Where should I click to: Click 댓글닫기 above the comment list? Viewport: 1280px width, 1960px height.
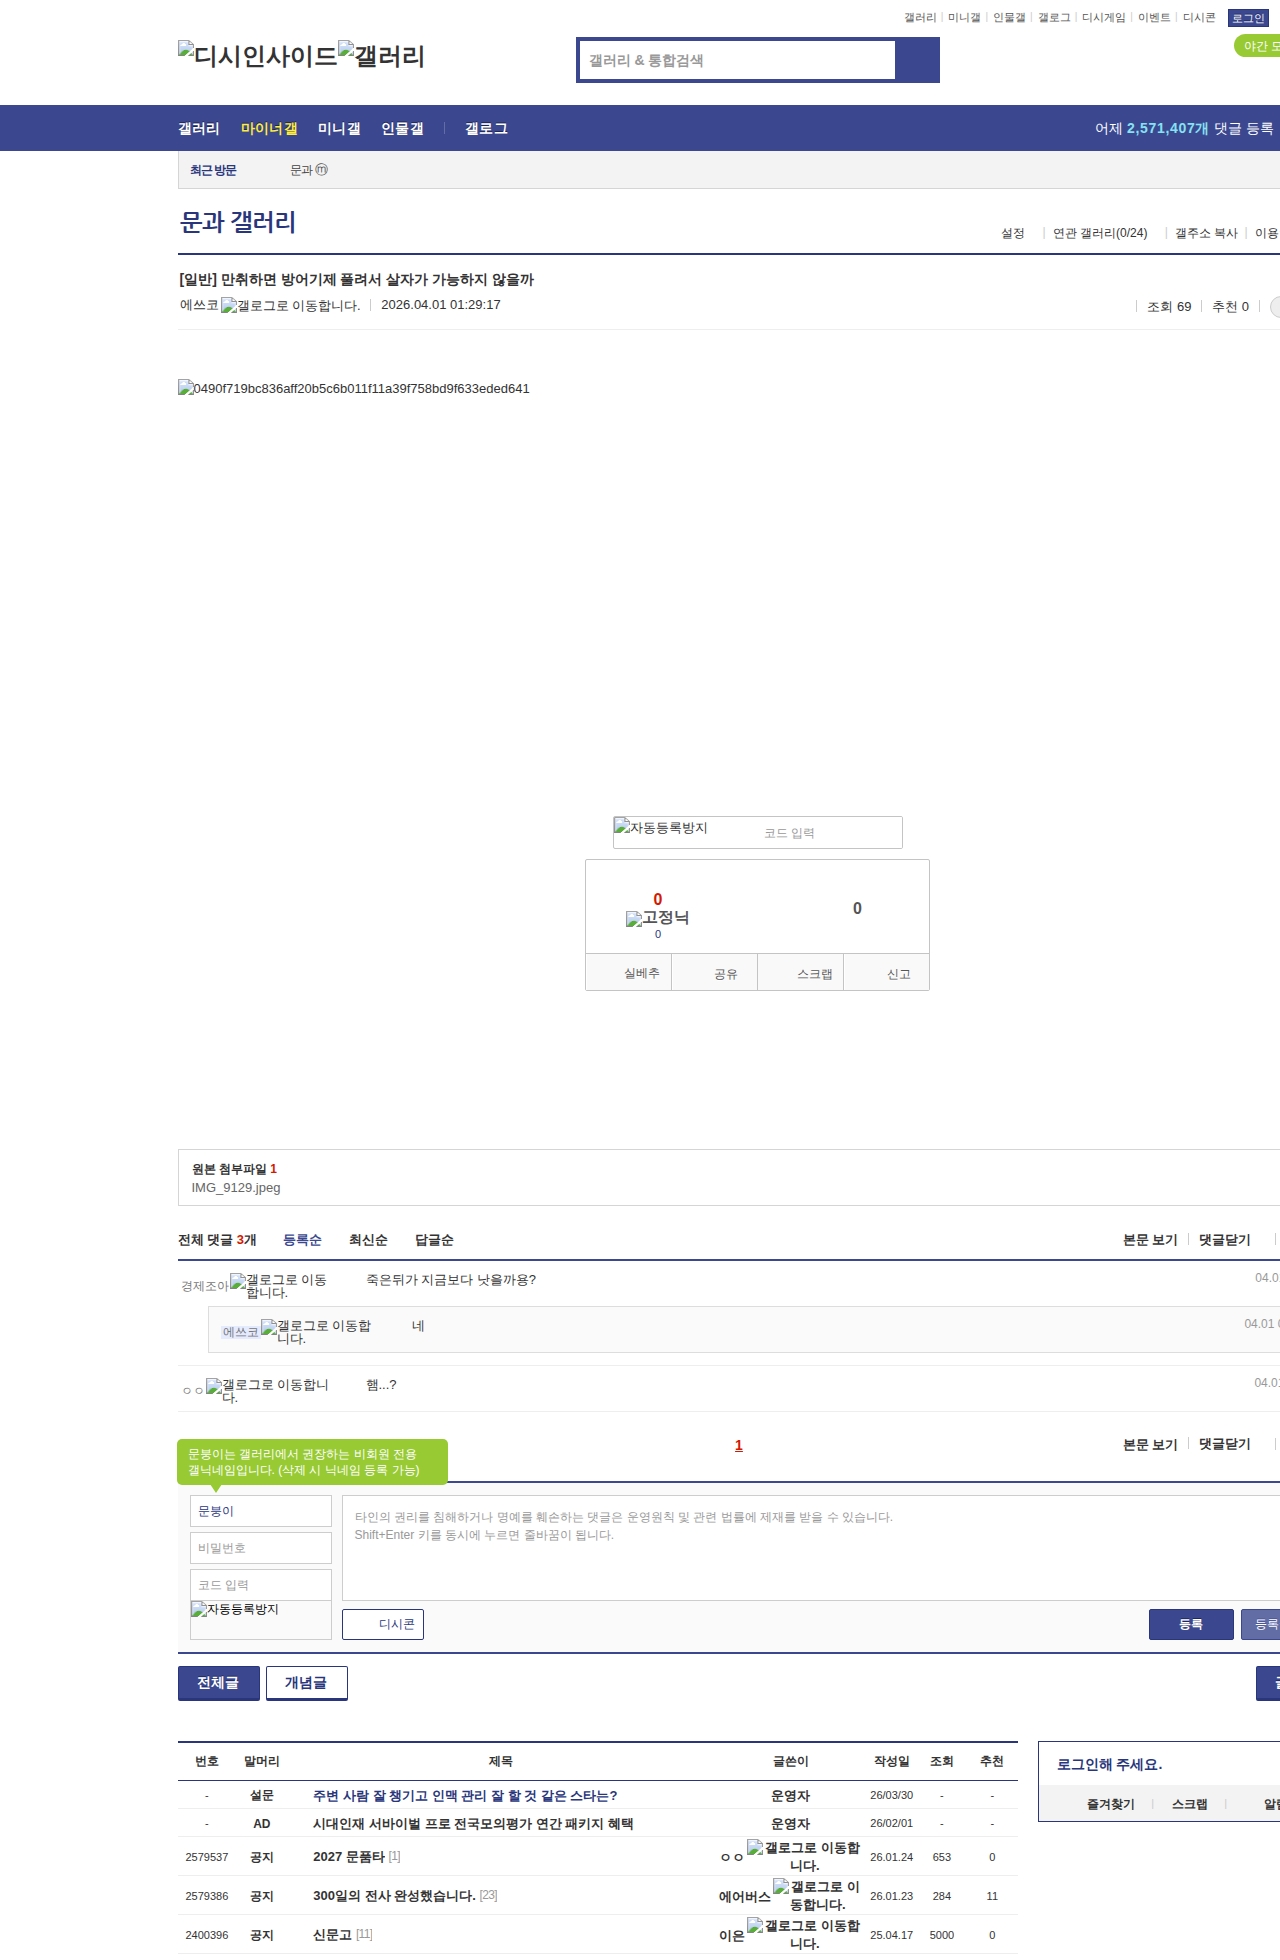coord(1225,1240)
